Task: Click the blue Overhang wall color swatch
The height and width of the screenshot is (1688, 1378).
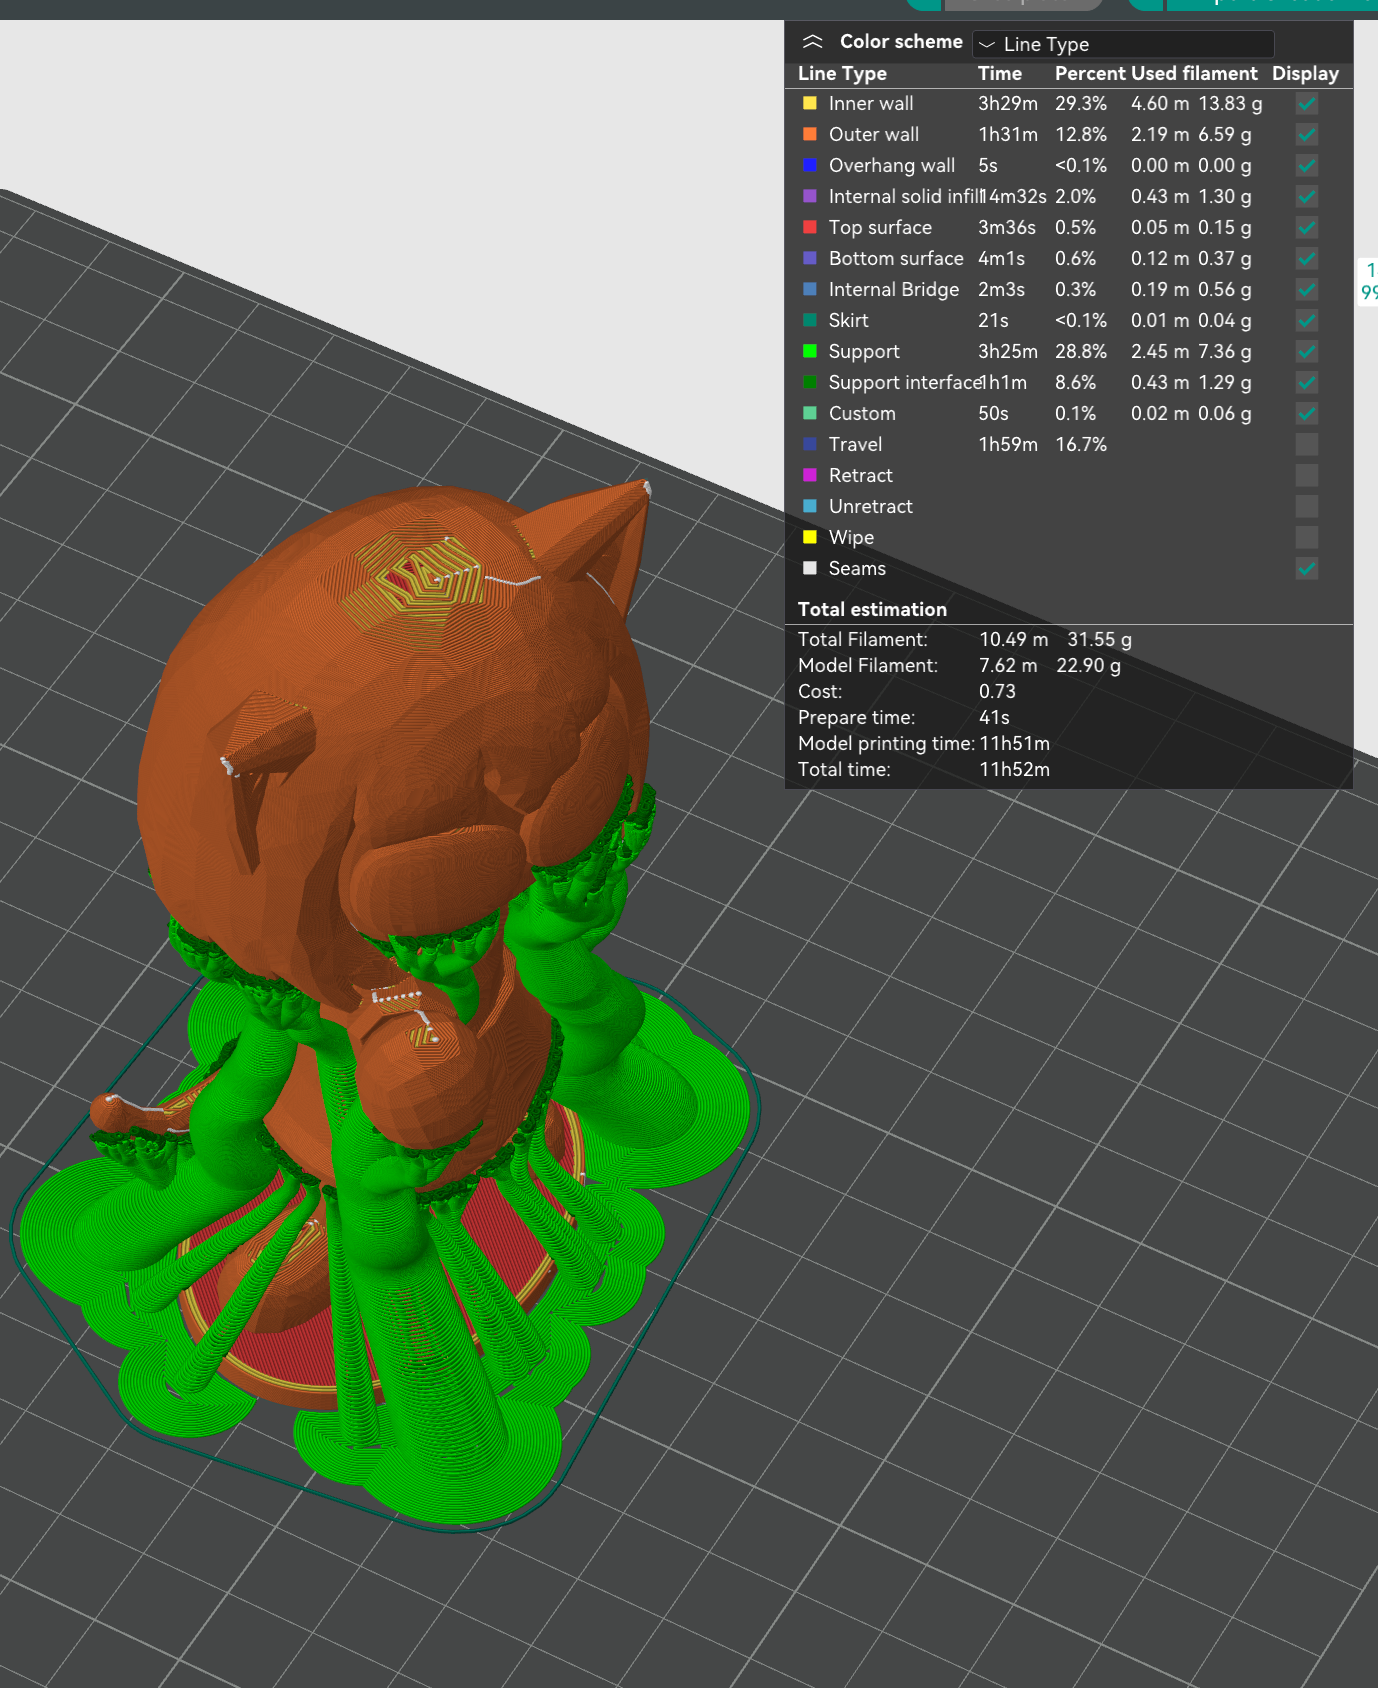Action: click(810, 165)
